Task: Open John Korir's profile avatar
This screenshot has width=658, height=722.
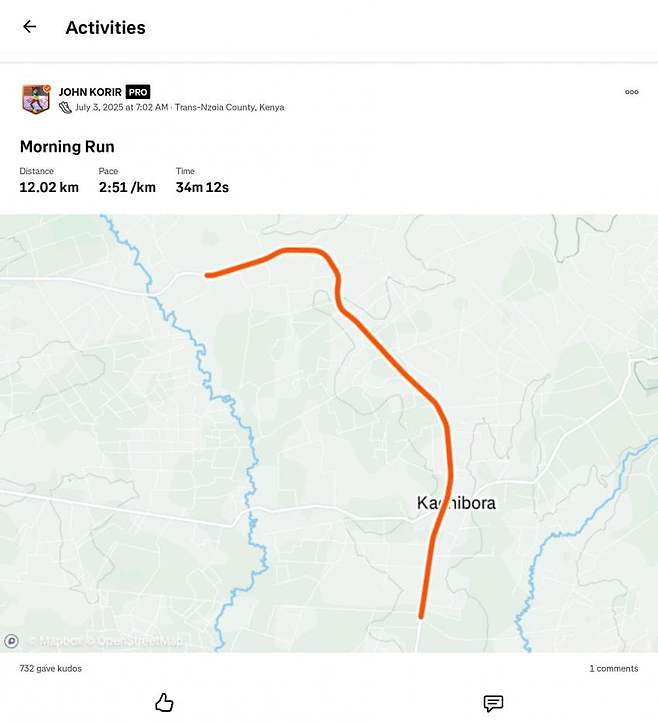Action: [35, 99]
